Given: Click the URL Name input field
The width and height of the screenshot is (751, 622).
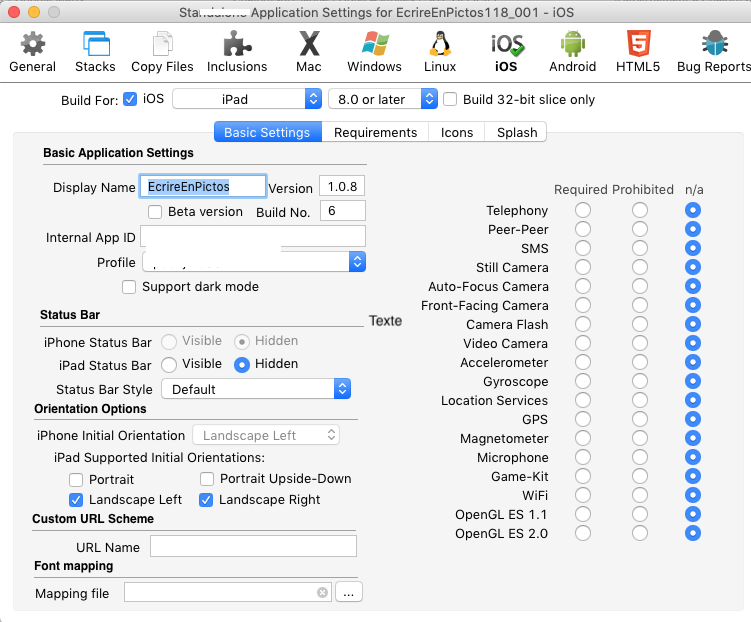Looking at the screenshot, I should pos(253,546).
